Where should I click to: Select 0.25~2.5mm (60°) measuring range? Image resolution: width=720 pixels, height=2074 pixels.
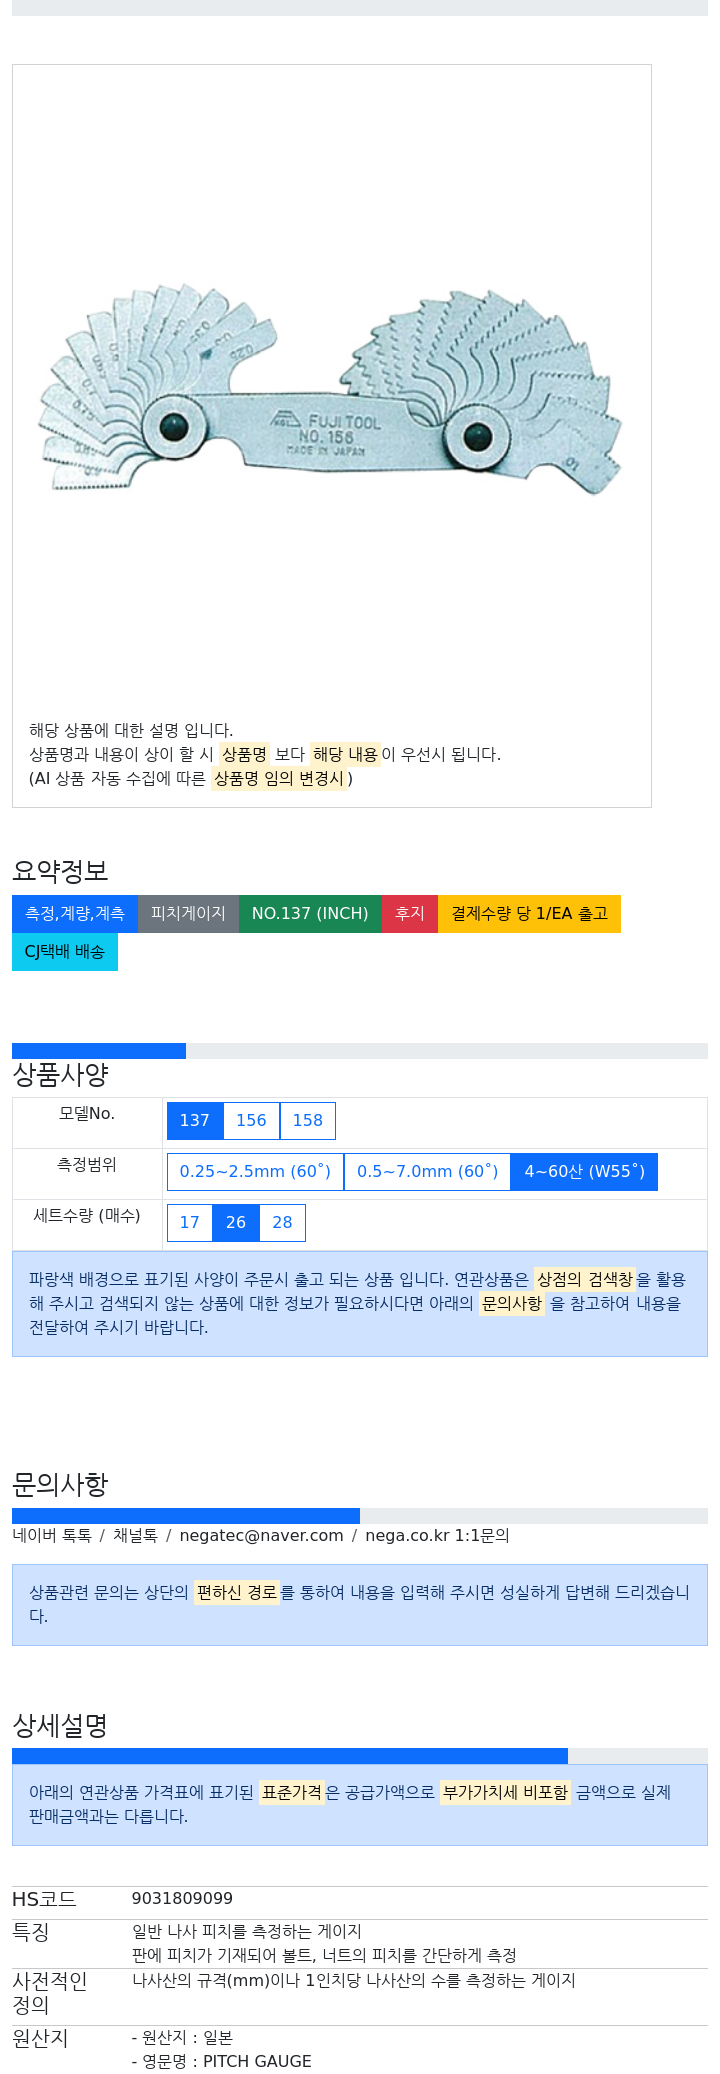(255, 1172)
